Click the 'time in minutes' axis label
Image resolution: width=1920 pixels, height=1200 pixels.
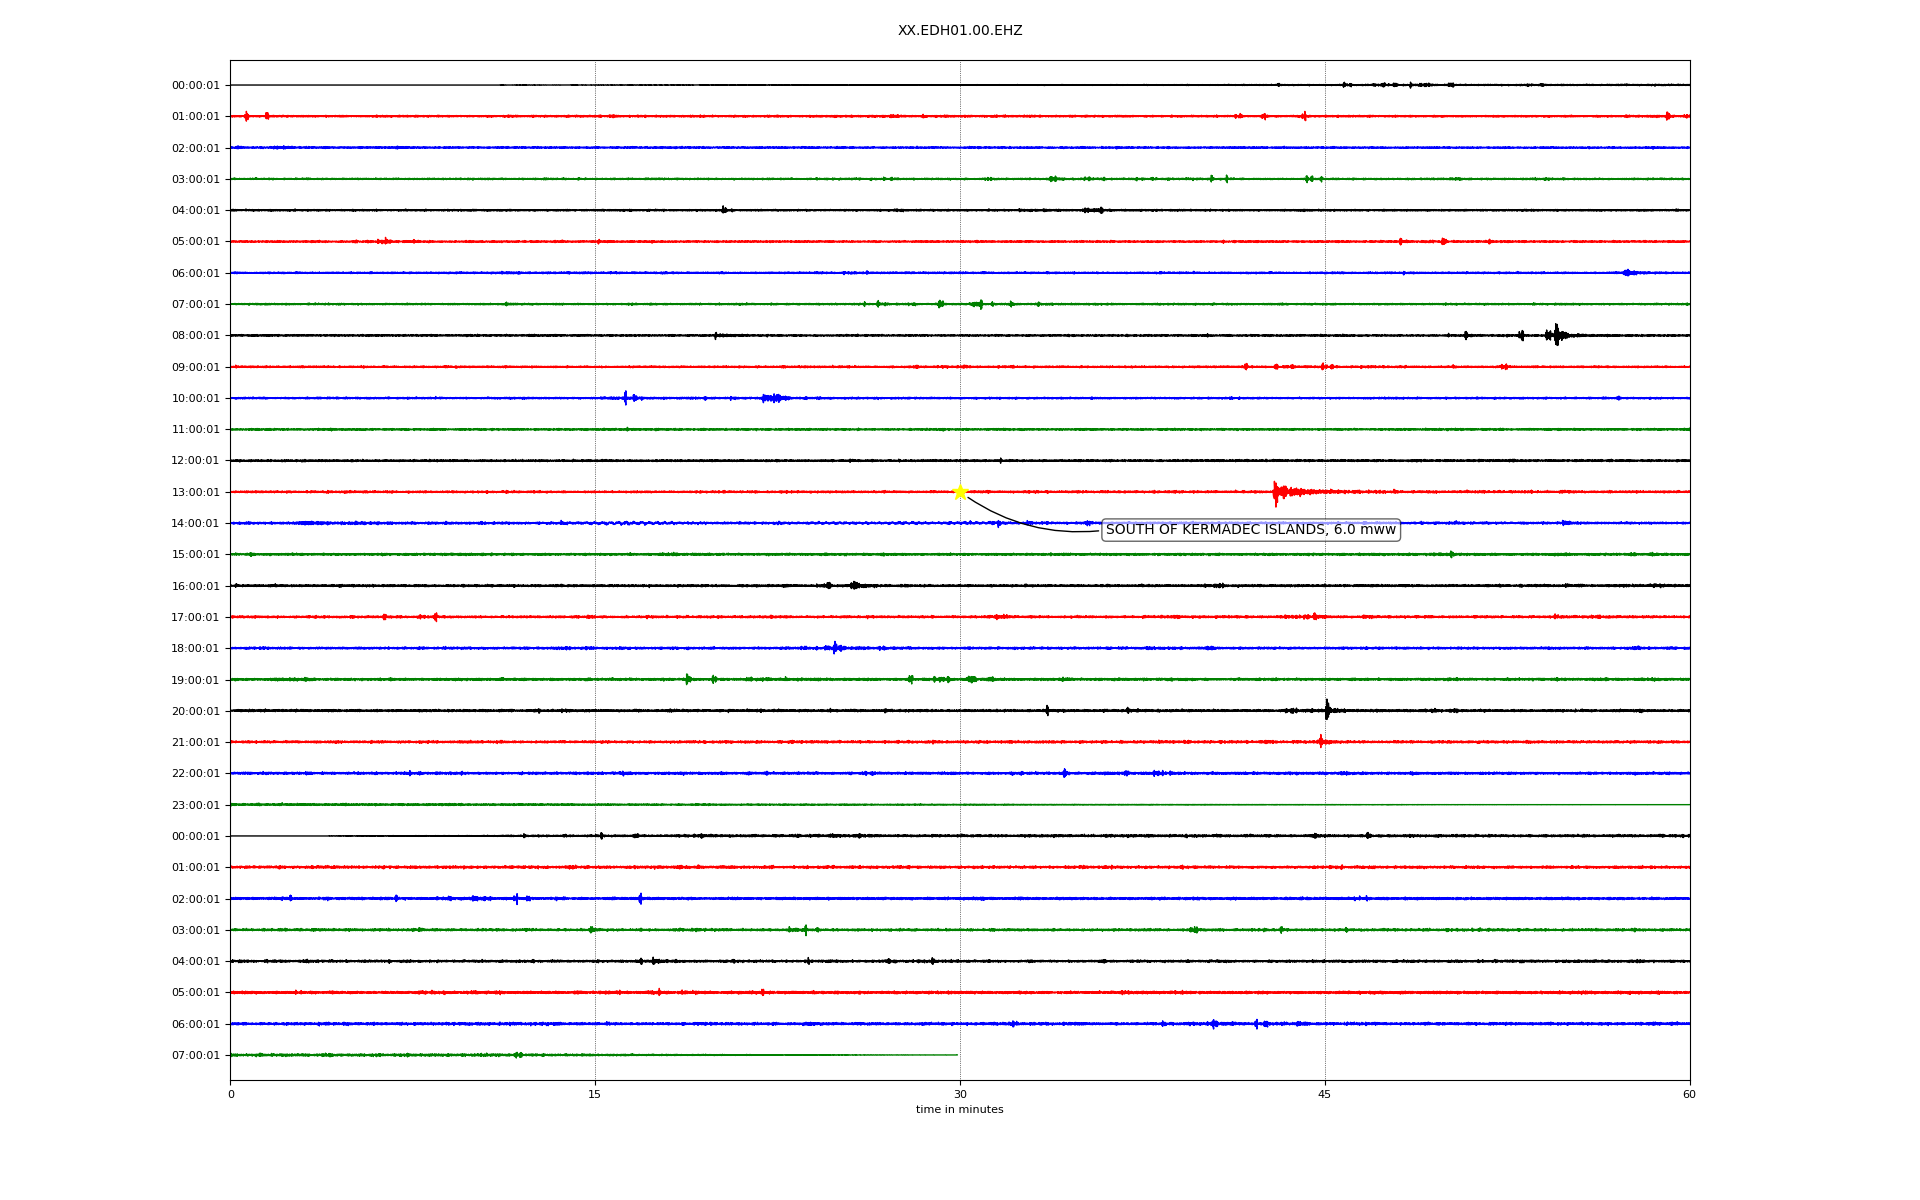coord(959,1109)
